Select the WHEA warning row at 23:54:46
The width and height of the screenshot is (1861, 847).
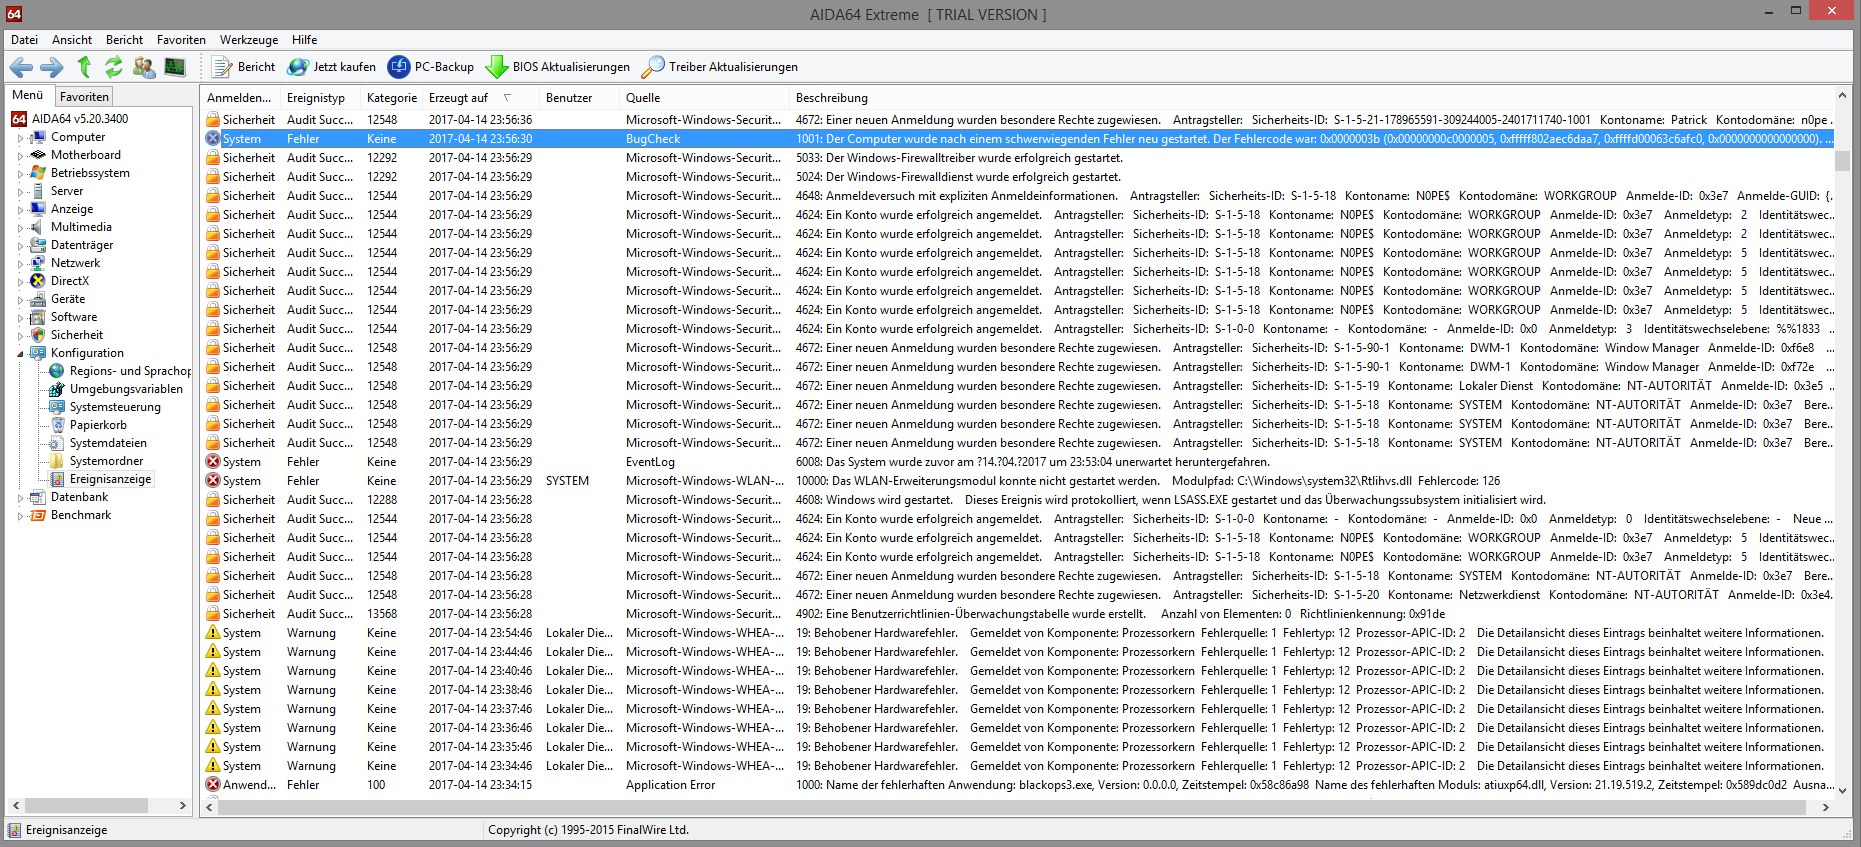(x=1018, y=633)
